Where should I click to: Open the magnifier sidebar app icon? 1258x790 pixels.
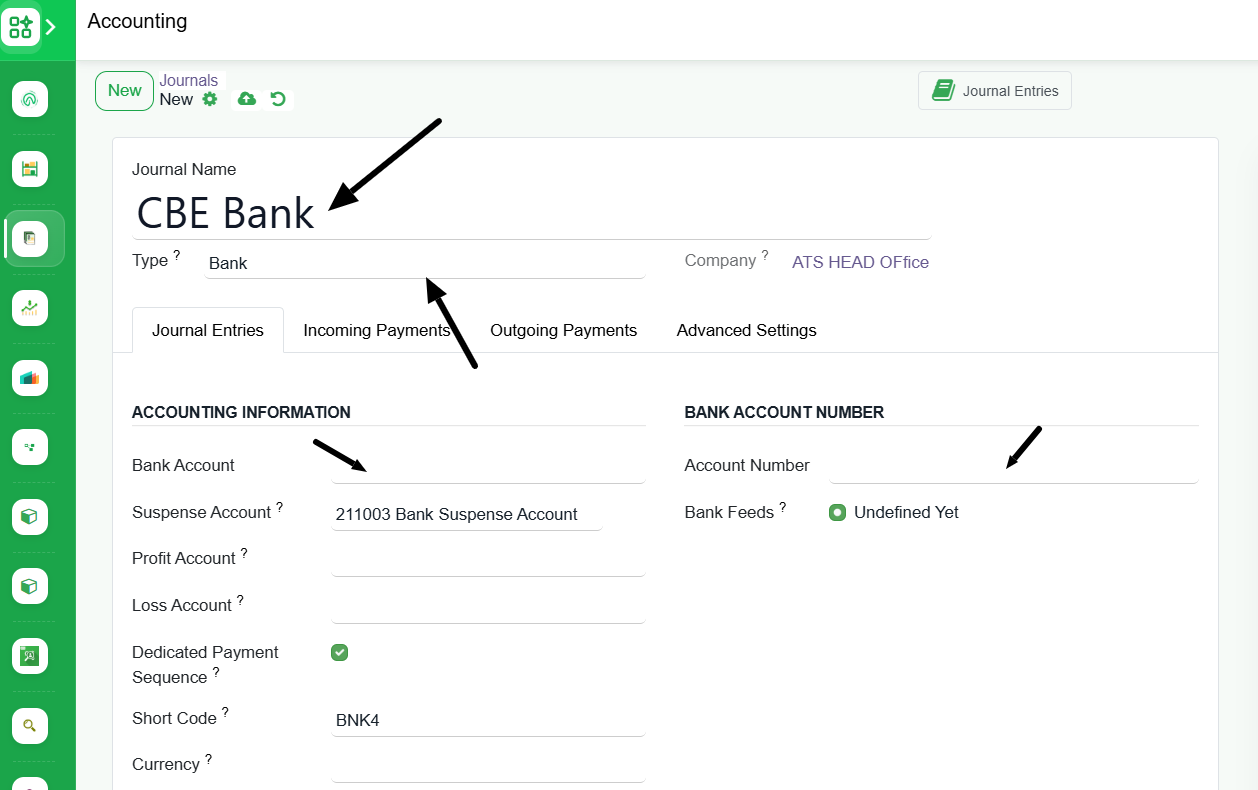[x=30, y=726]
